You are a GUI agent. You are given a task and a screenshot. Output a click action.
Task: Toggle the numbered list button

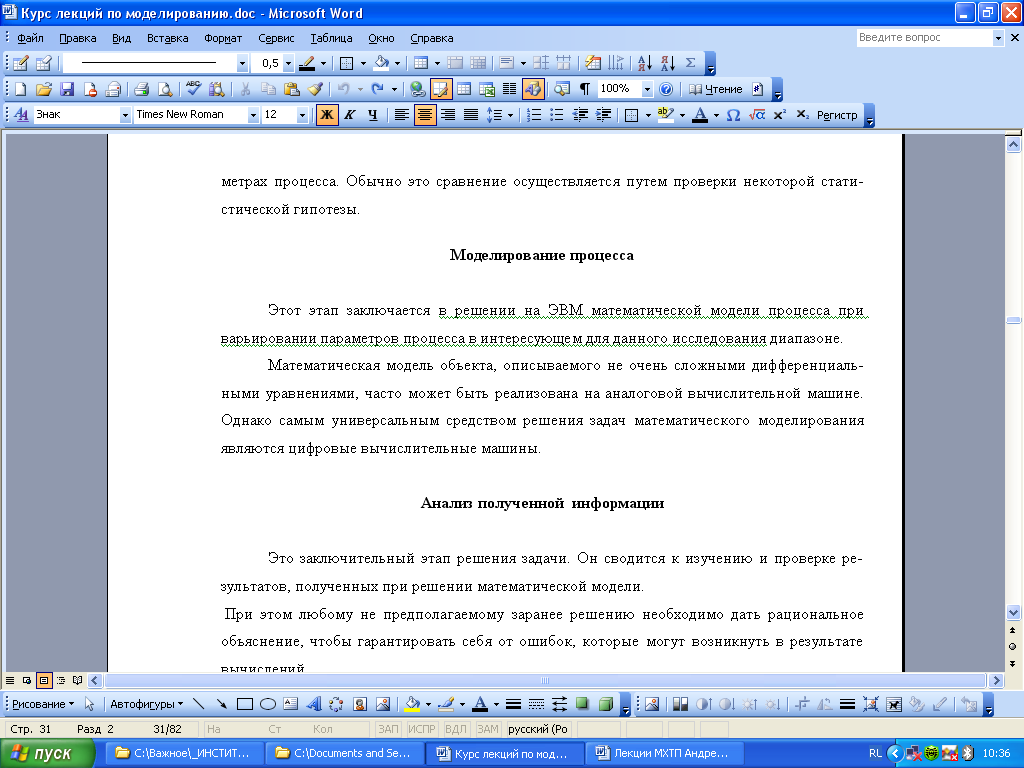[534, 115]
